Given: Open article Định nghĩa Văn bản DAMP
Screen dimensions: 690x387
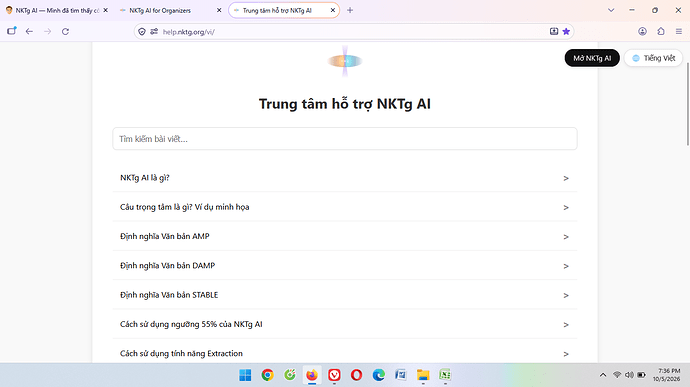Looking at the screenshot, I should click(x=345, y=265).
